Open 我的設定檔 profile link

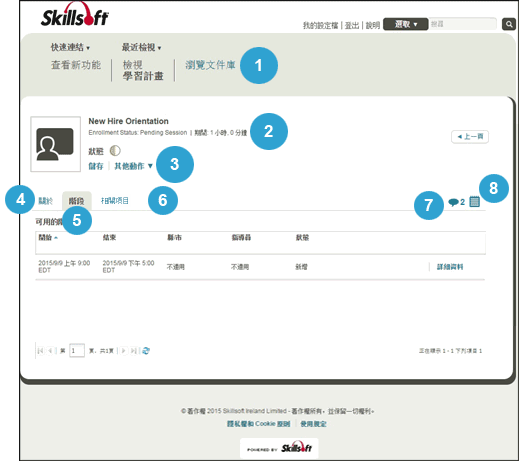[320, 25]
